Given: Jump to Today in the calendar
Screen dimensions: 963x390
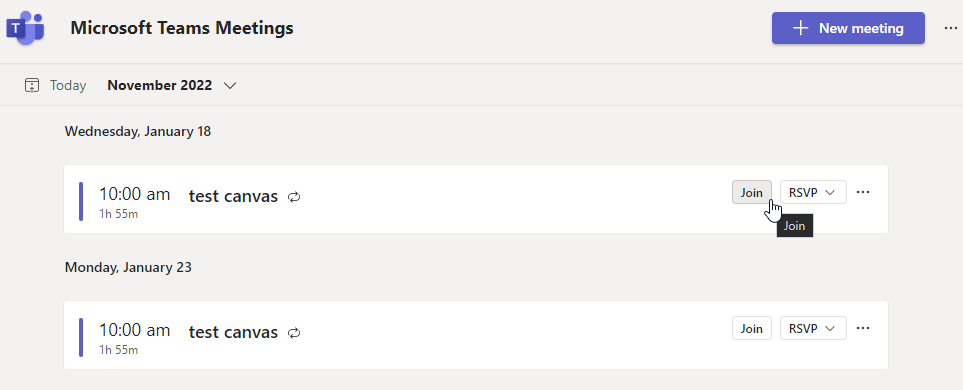Looking at the screenshot, I should [68, 85].
